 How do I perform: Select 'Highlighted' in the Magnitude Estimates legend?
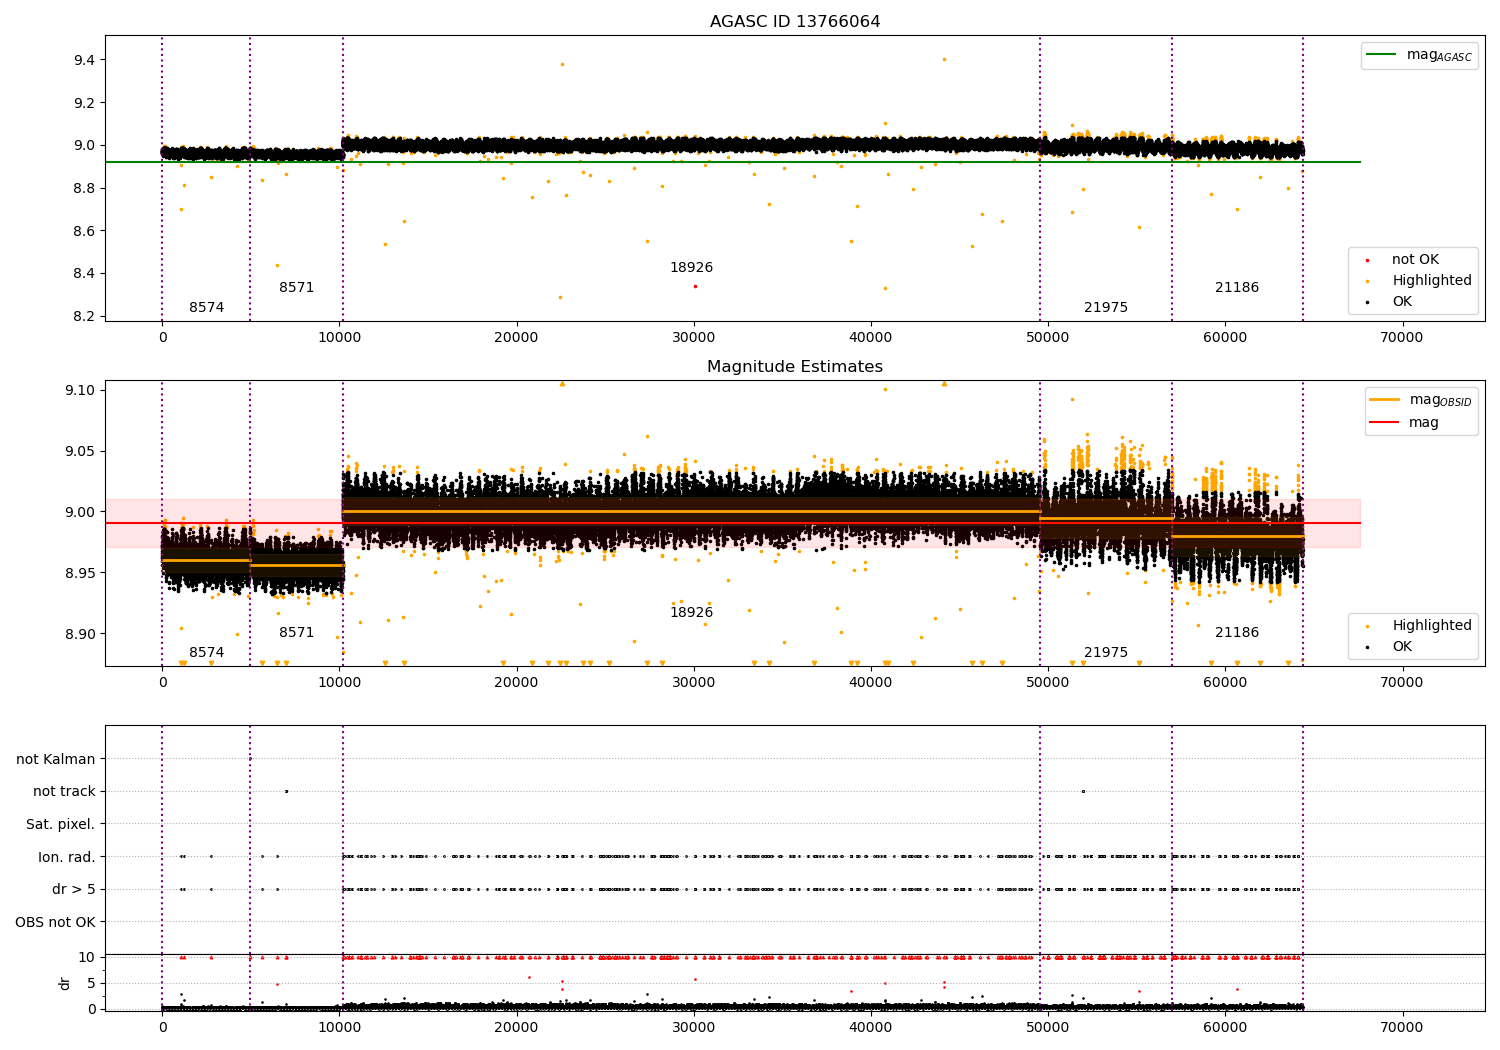pos(1419,626)
